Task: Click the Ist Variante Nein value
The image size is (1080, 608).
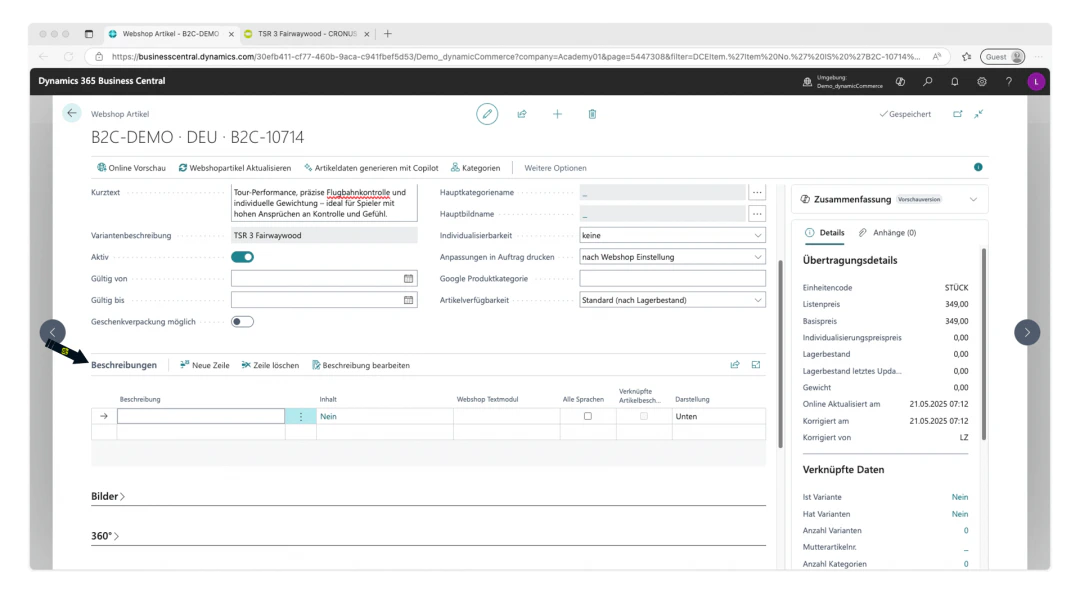Action: pos(959,497)
